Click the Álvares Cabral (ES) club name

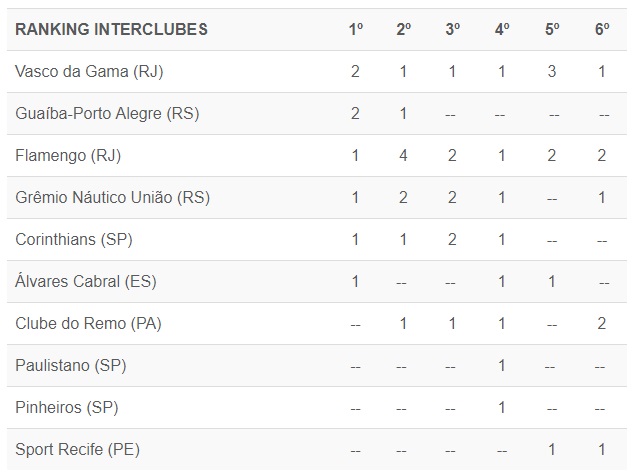[86, 281]
